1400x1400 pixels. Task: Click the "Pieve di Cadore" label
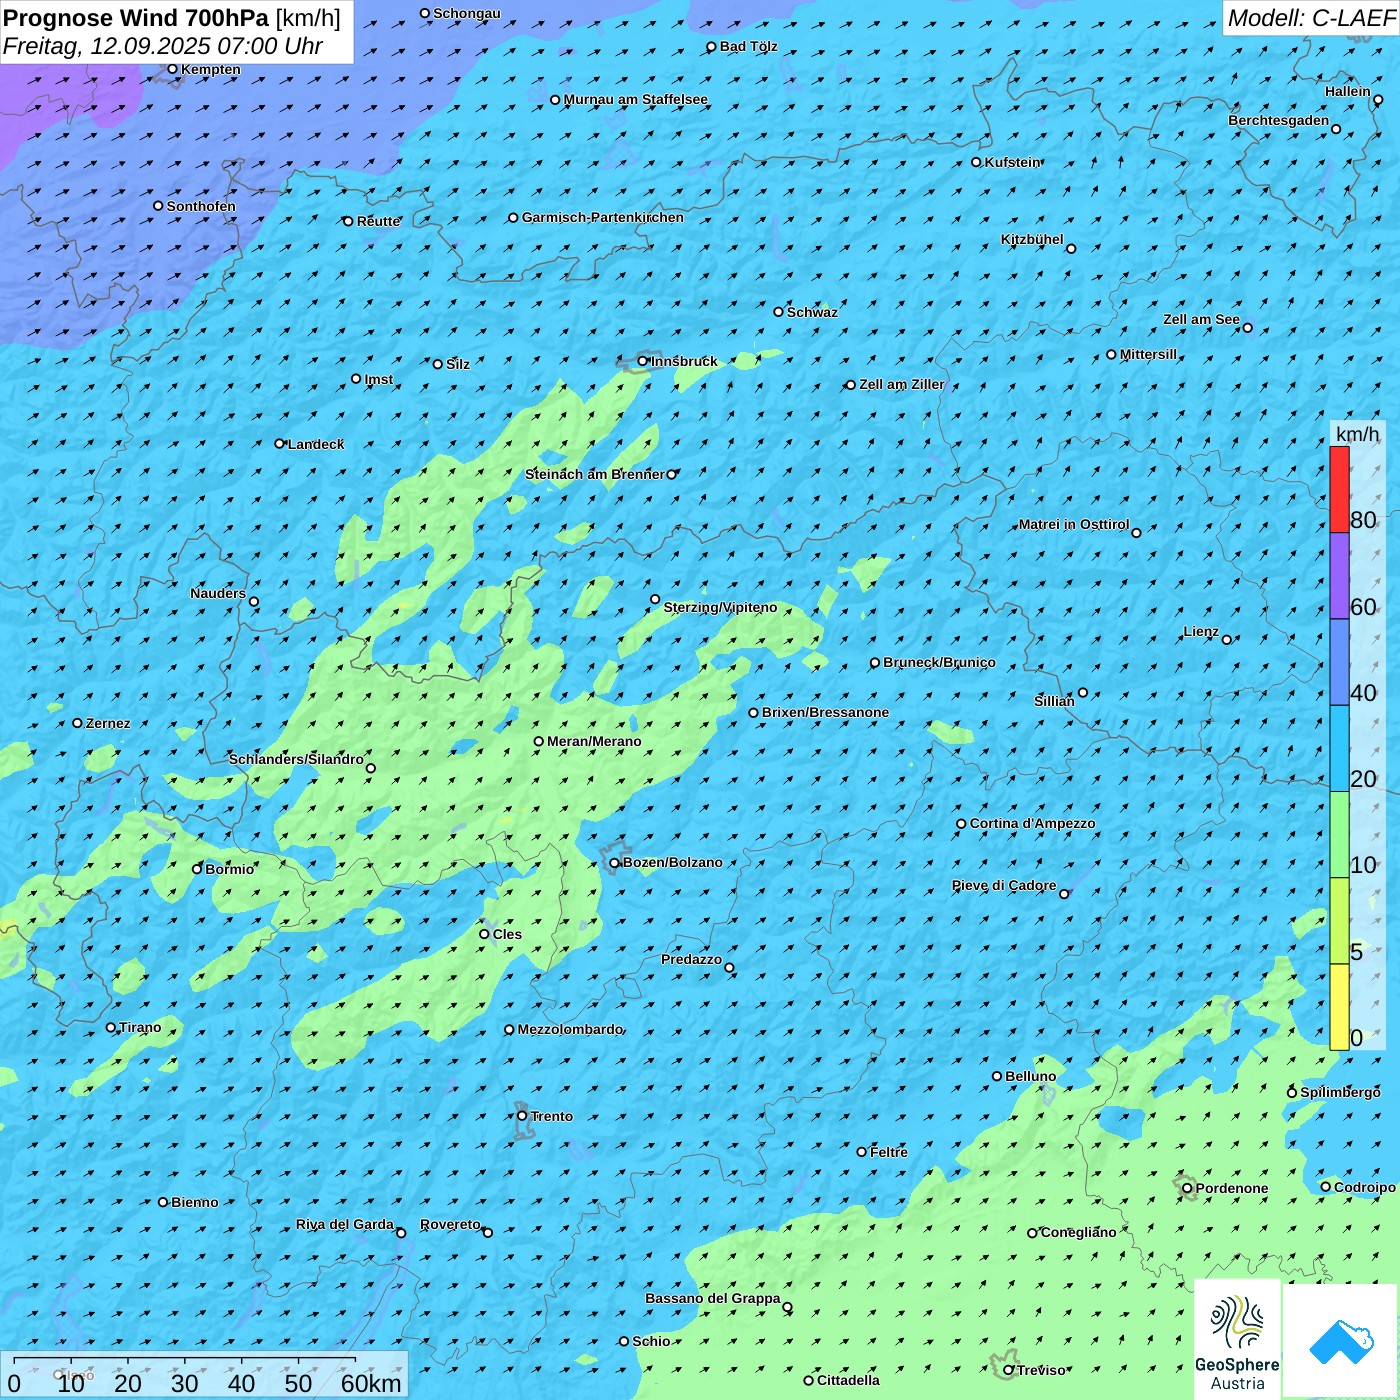(1004, 885)
